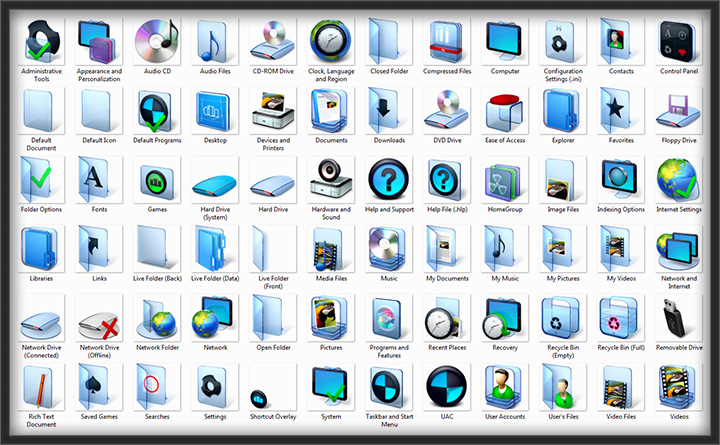Open the Indexing Options icon
720x445 pixels.
coord(620,180)
